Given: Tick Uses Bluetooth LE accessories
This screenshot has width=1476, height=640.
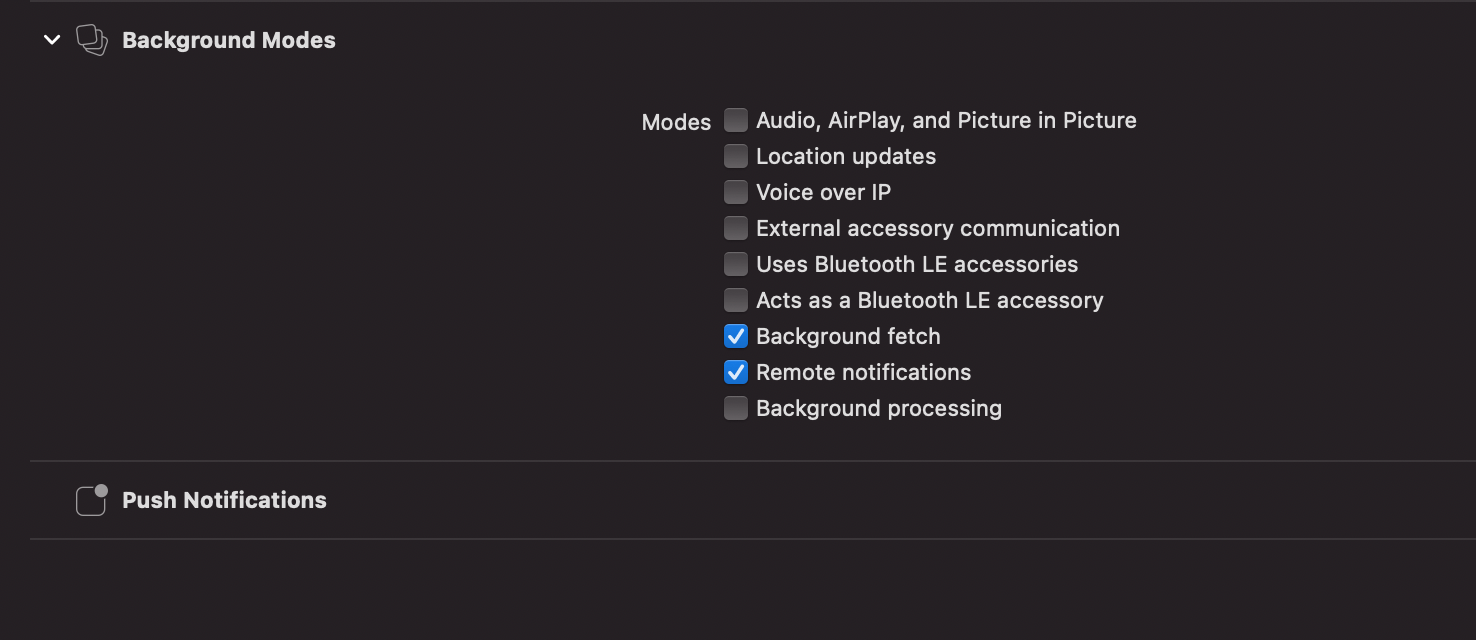Looking at the screenshot, I should pos(736,264).
